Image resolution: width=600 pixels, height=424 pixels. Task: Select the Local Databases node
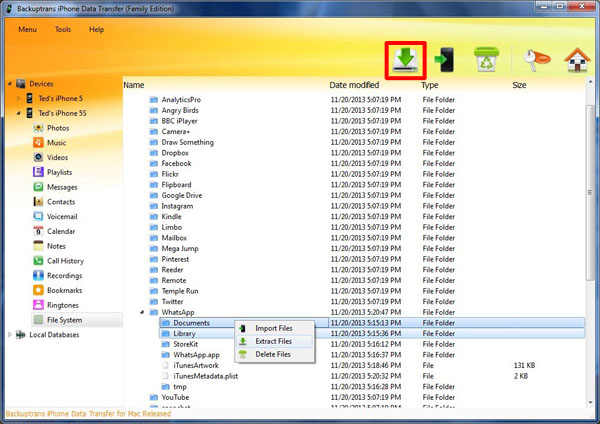coord(54,335)
